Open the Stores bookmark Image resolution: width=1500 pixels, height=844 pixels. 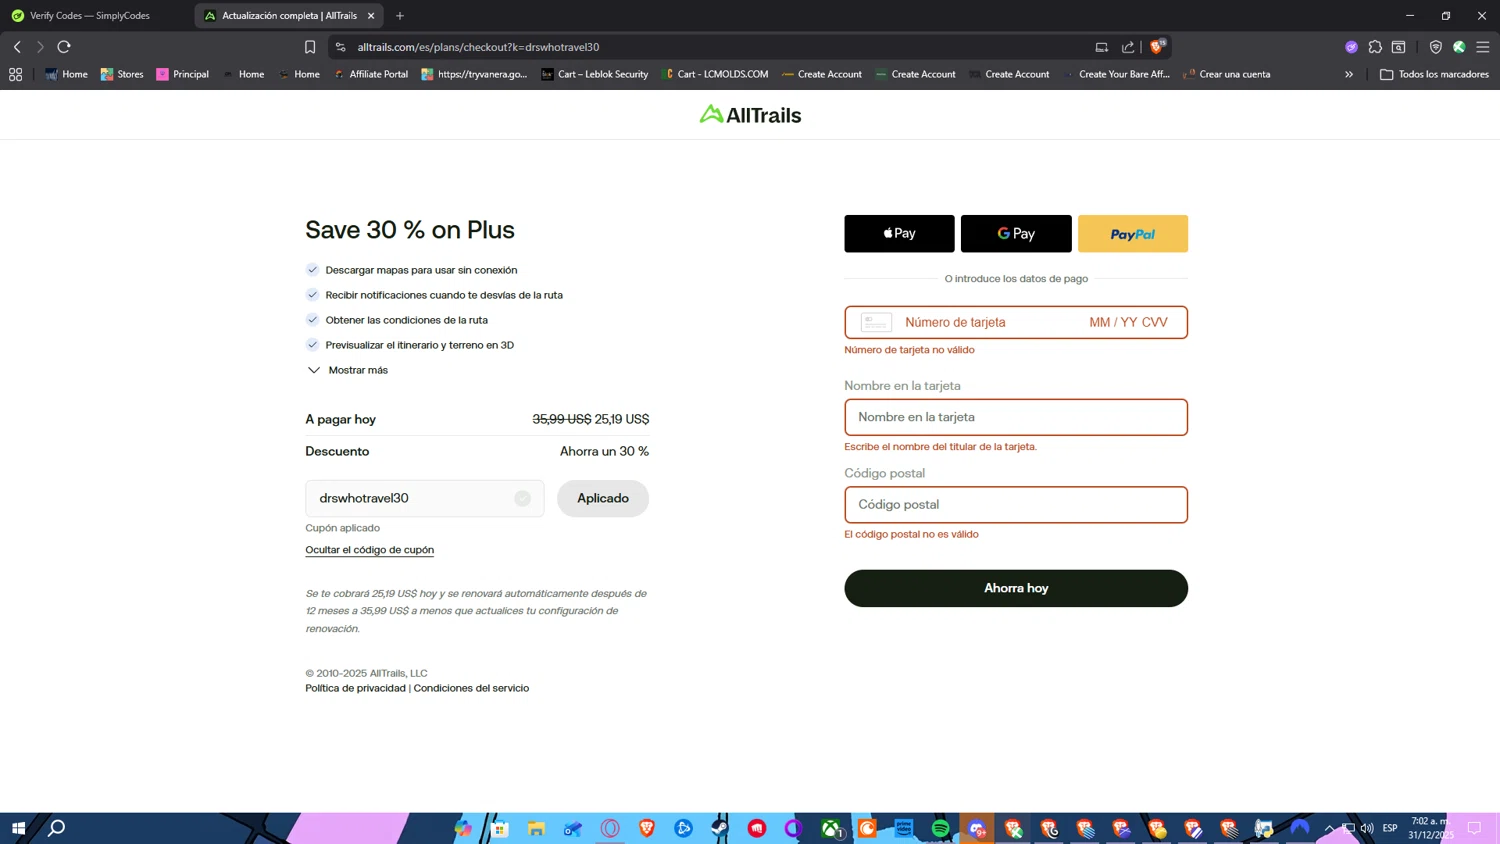pos(122,74)
